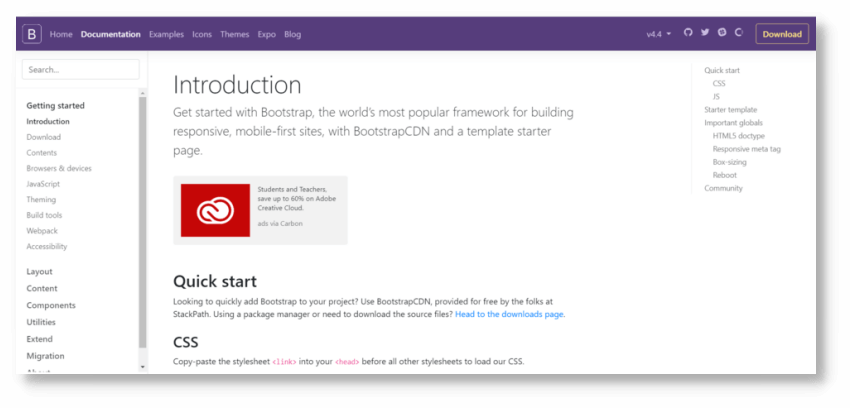The image size is (850, 408).
Task: Open Blog in the navbar
Action: 292,34
